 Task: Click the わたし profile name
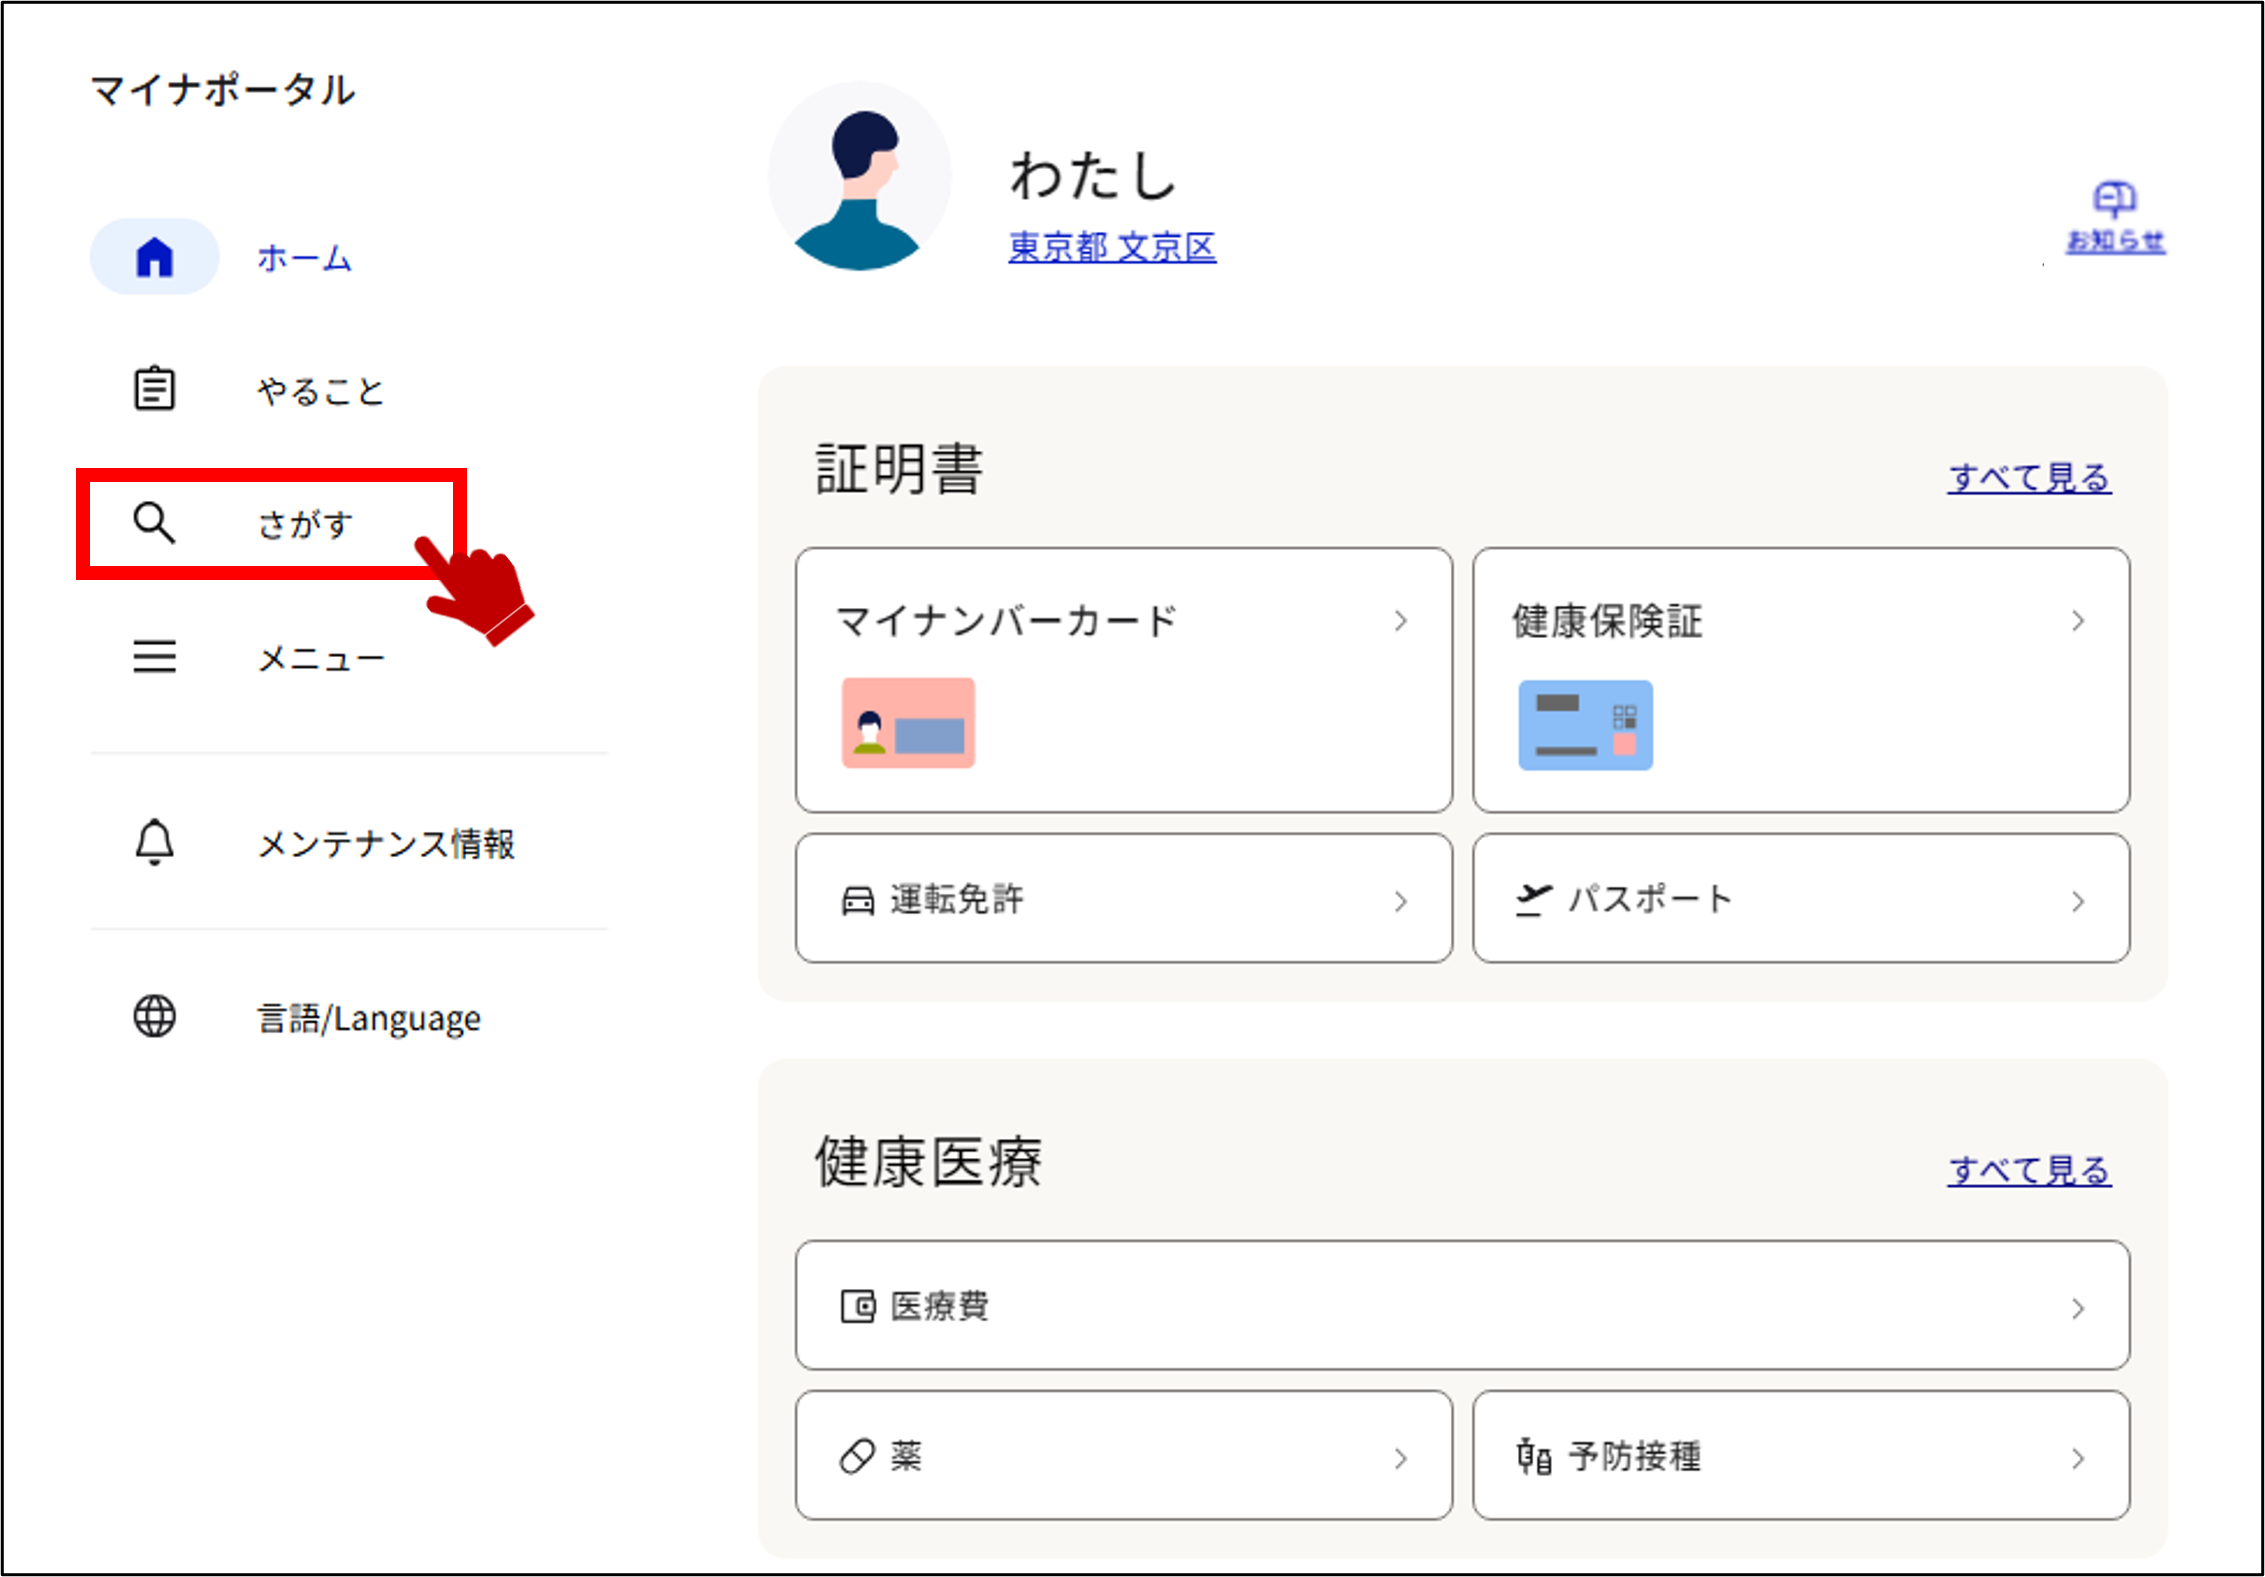pos(1093,175)
